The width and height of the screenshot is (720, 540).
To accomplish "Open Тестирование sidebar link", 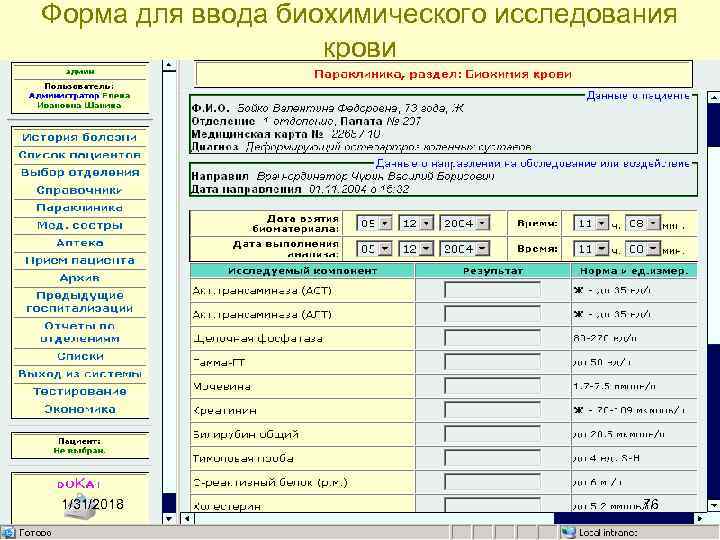I will coord(79,391).
